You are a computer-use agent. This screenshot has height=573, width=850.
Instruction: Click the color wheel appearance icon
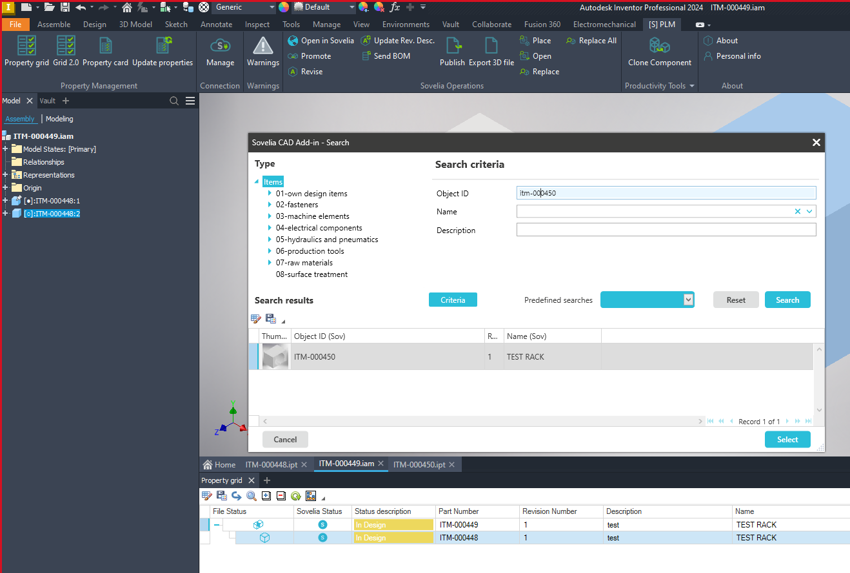(284, 8)
